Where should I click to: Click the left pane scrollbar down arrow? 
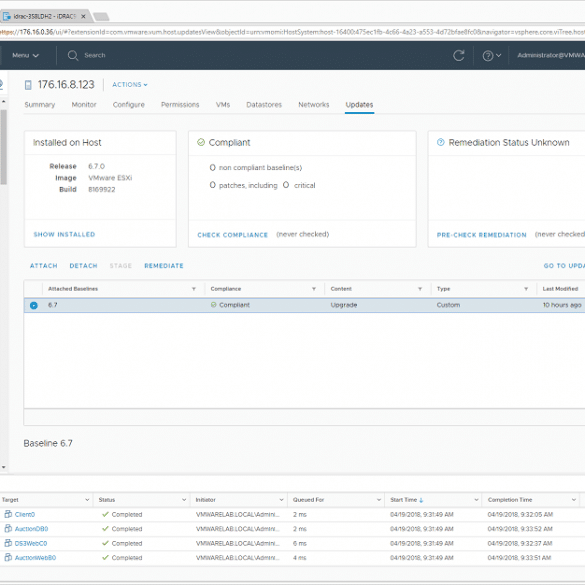pyautogui.click(x=3, y=467)
